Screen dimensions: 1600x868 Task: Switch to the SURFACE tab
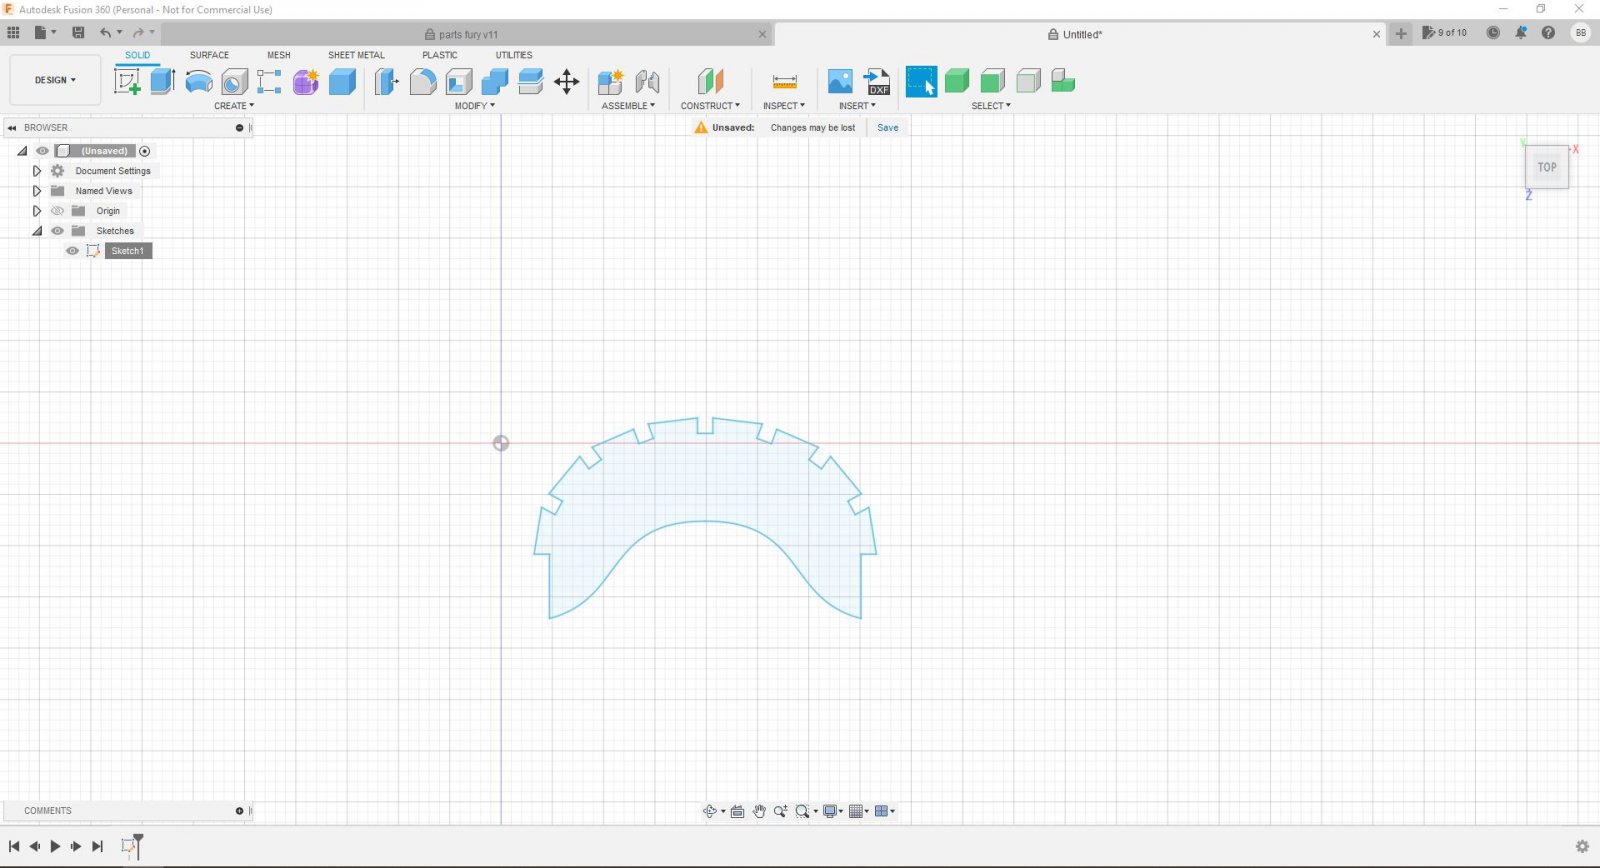click(210, 55)
